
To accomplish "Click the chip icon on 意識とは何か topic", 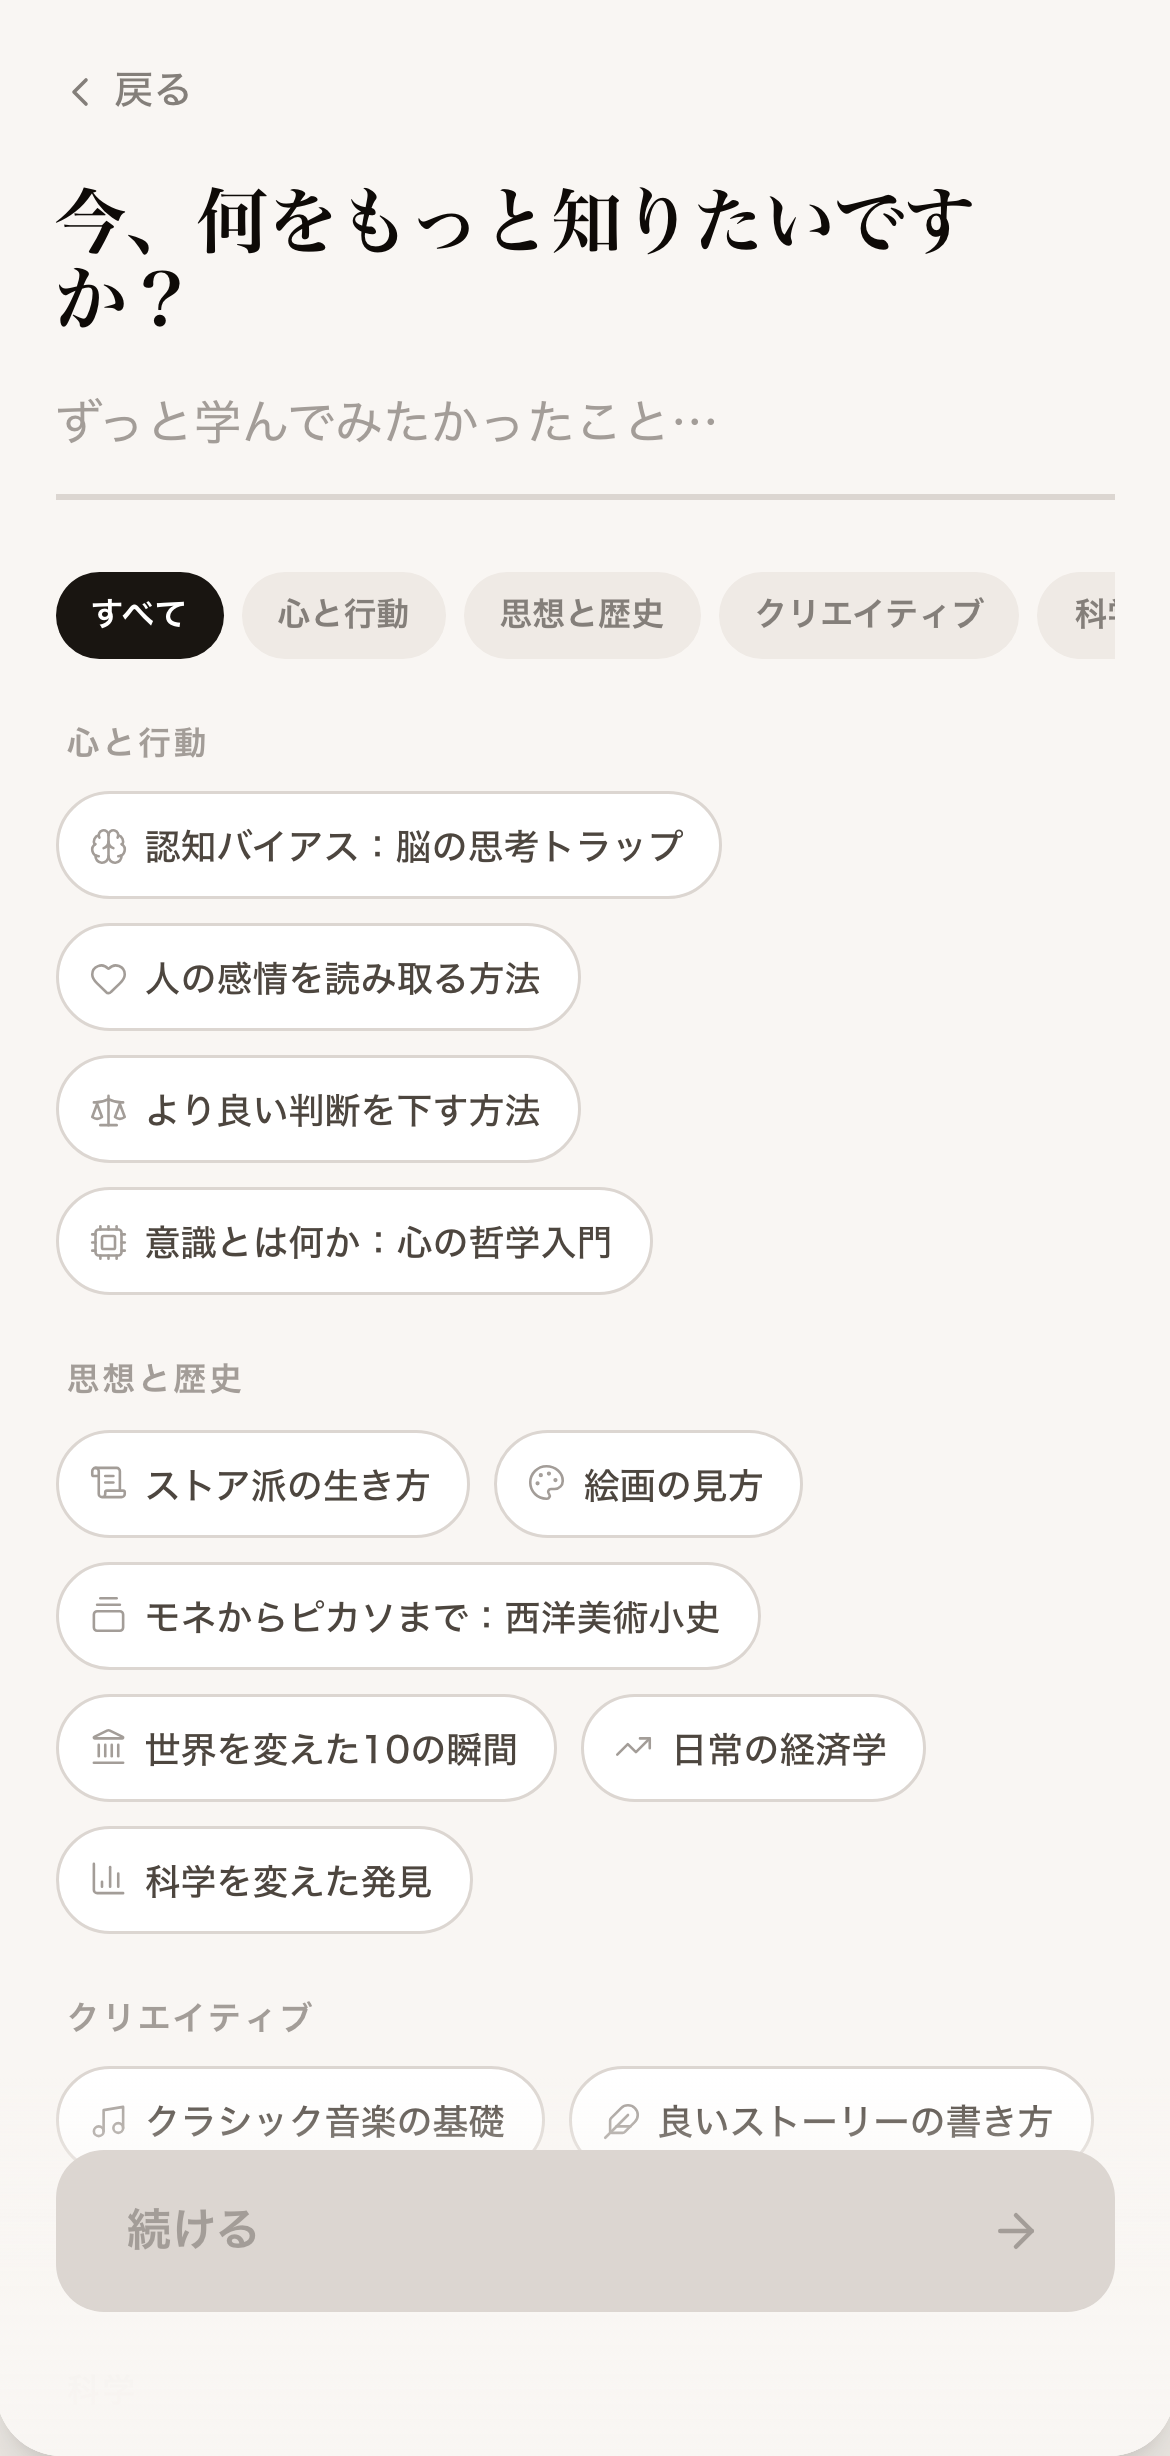I will pos(108,1242).
